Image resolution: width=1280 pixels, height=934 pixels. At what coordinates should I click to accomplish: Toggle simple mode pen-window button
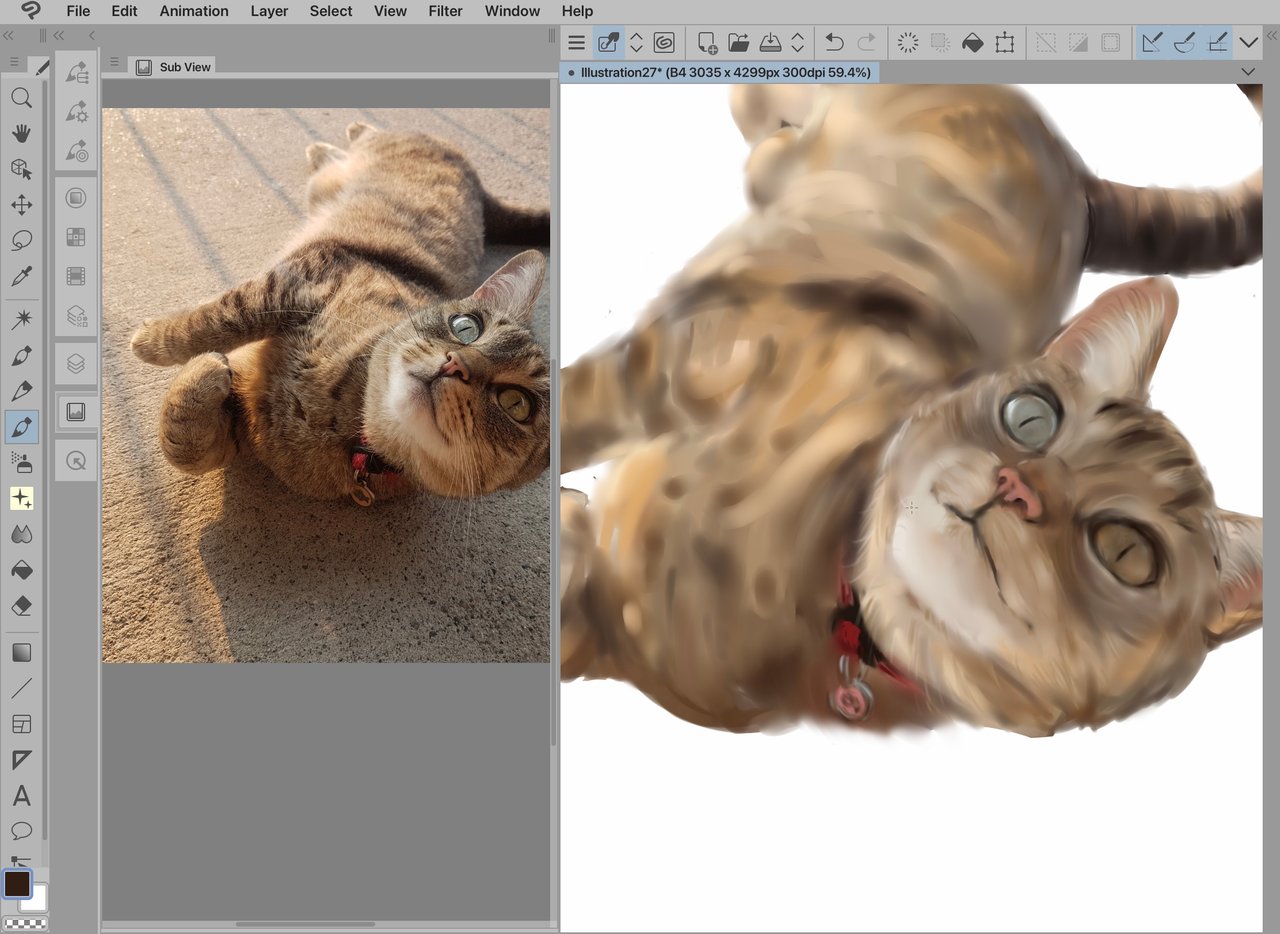pyautogui.click(x=608, y=42)
